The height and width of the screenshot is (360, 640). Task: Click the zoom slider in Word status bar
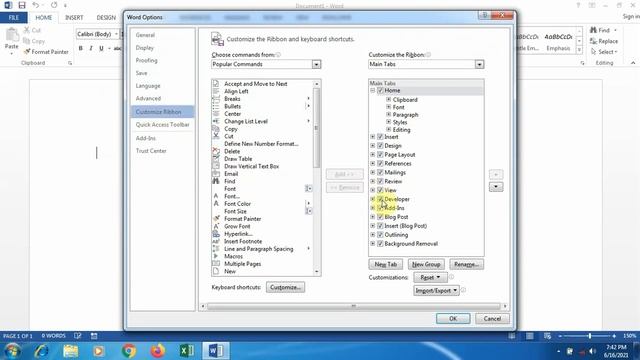[589, 336]
